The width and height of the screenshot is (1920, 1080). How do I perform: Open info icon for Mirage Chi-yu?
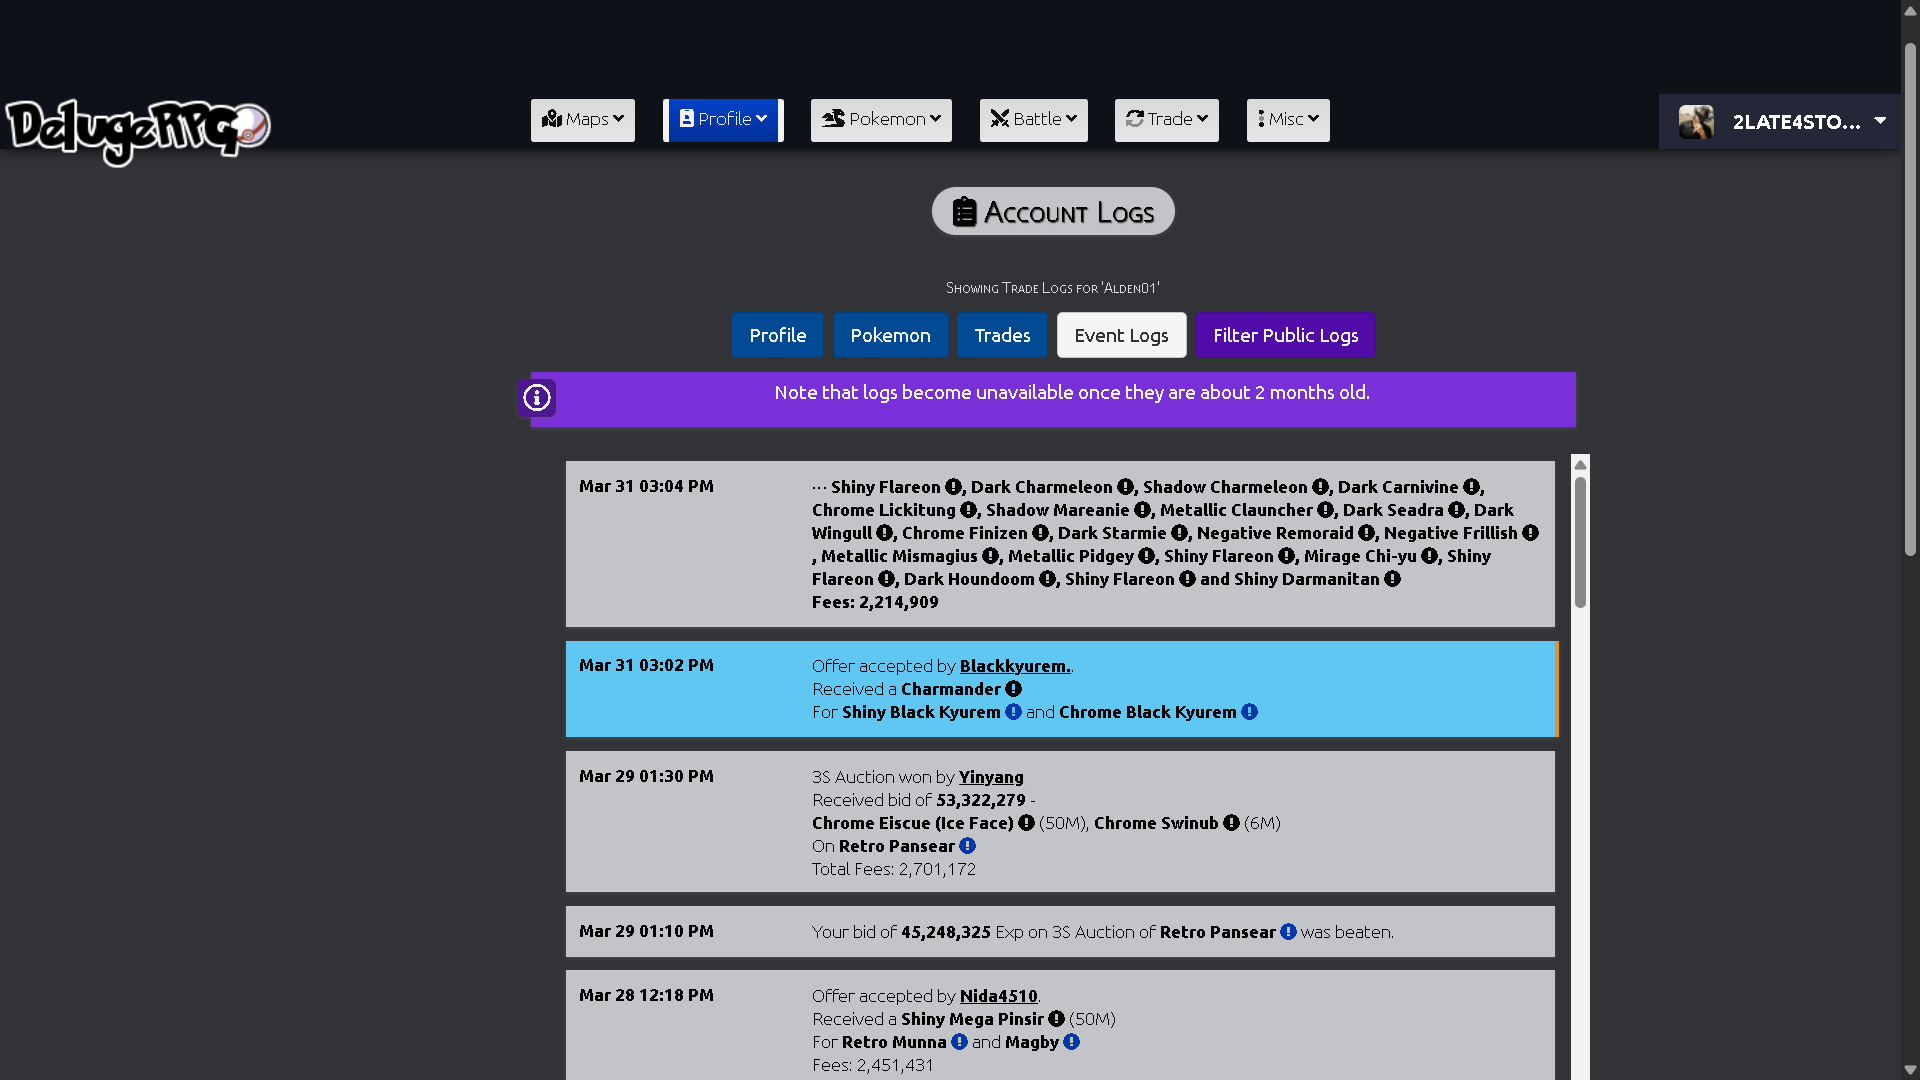[1429, 556]
